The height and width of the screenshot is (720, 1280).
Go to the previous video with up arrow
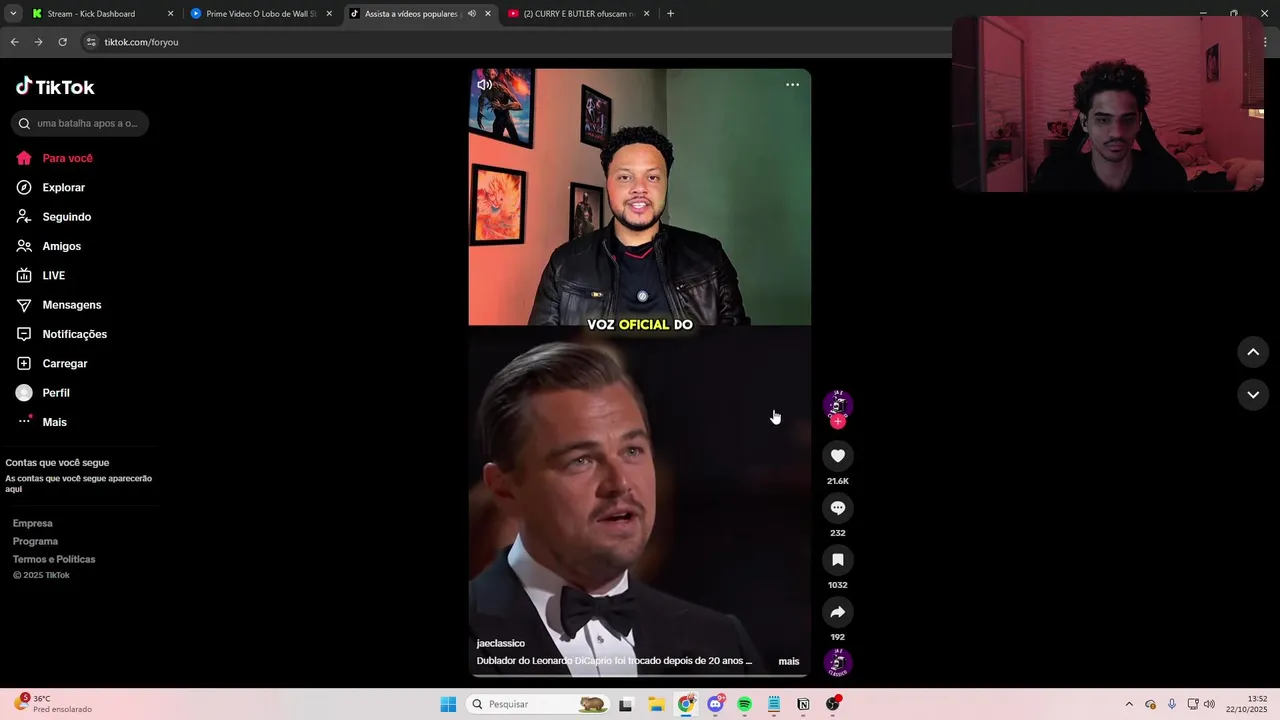1253,352
